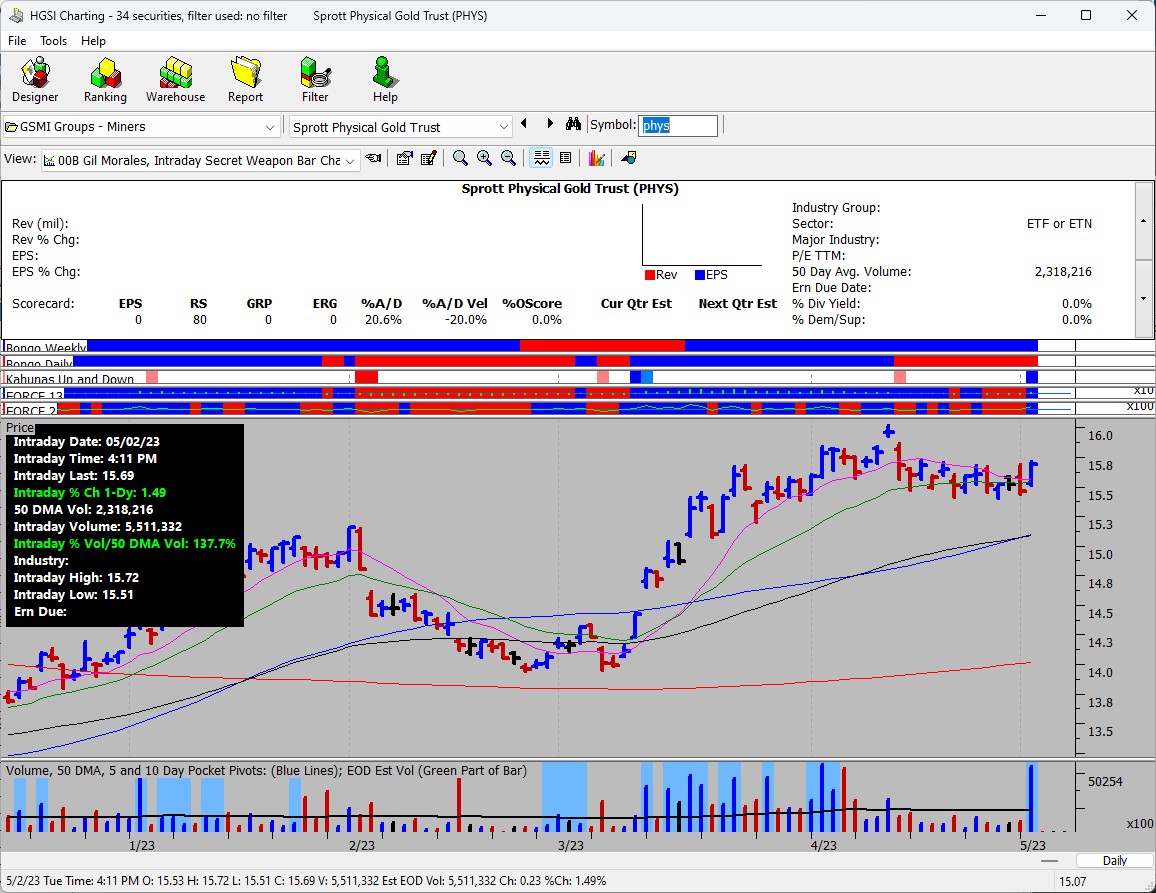Viewport: 1156px width, 893px height.
Task: Click the blue EPS legend swatch
Action: [x=700, y=275]
